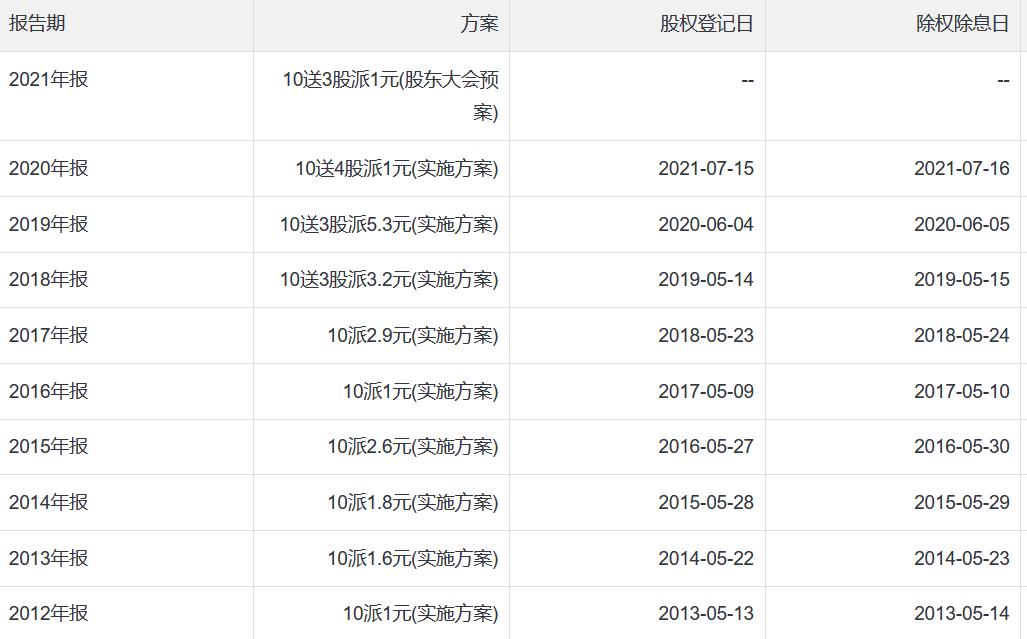Click the record date 2019-05-14

[x=706, y=279]
